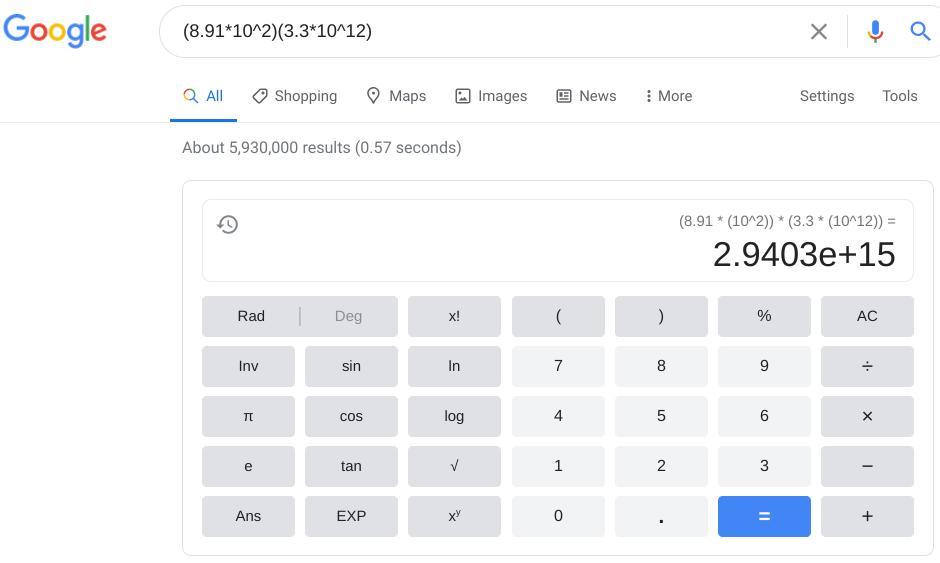940x563 pixels.
Task: Open the Tools filter options
Action: (899, 96)
